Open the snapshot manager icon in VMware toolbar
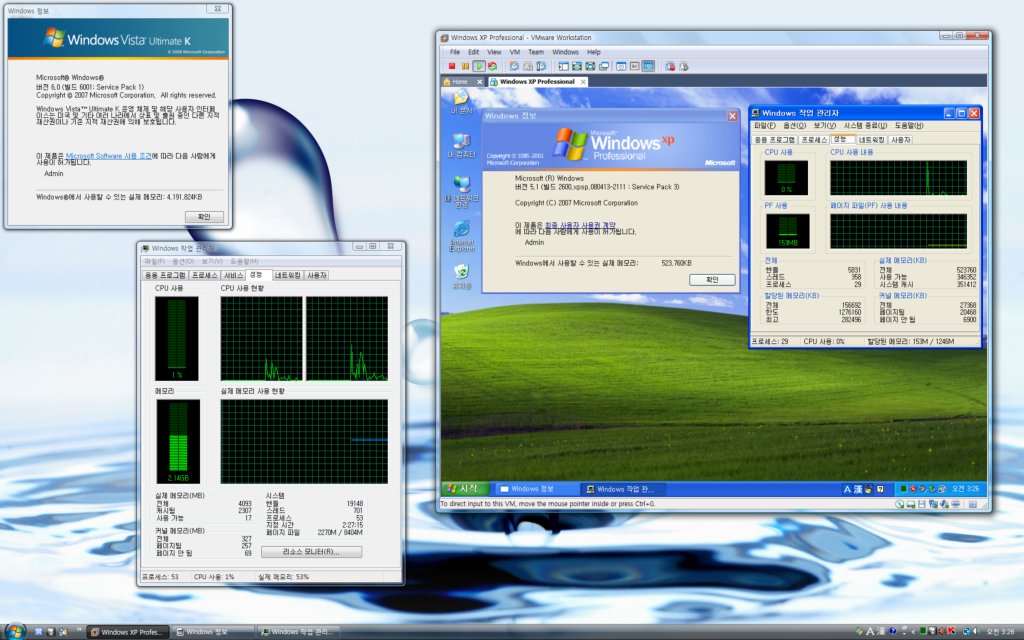1024x640 pixels. click(x=541, y=66)
